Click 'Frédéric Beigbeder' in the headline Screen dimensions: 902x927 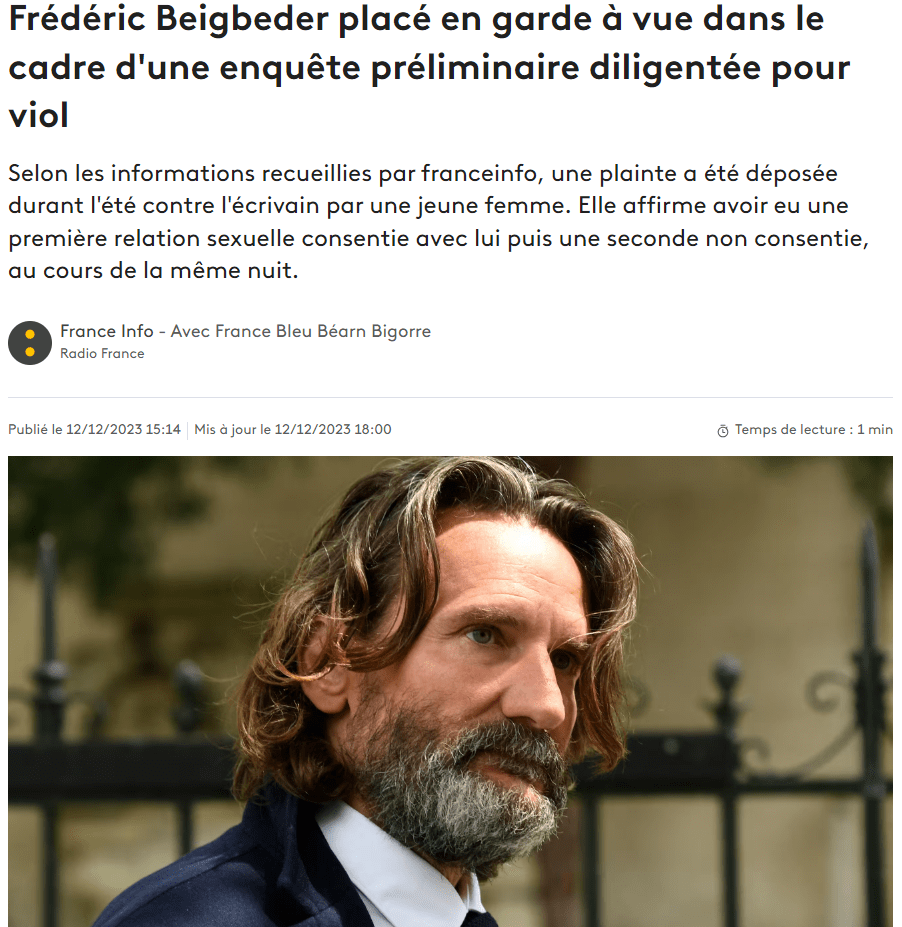pos(168,19)
